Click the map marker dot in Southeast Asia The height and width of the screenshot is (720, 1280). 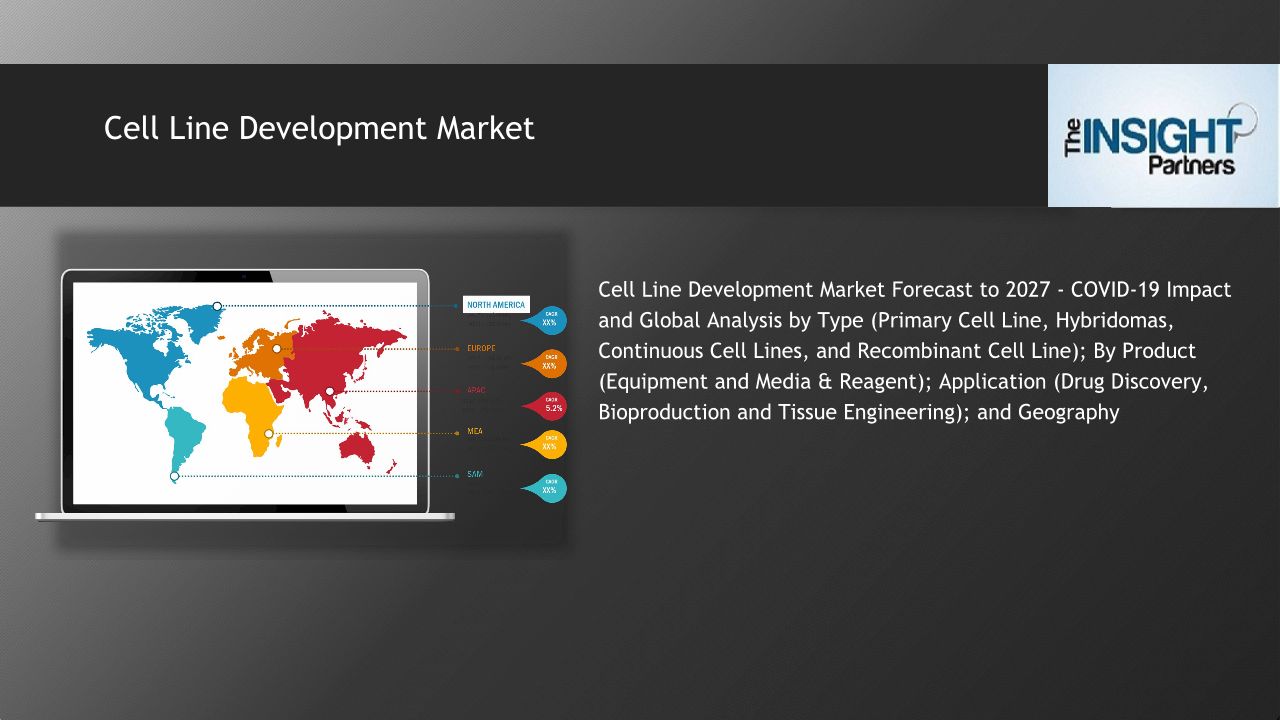[329, 391]
